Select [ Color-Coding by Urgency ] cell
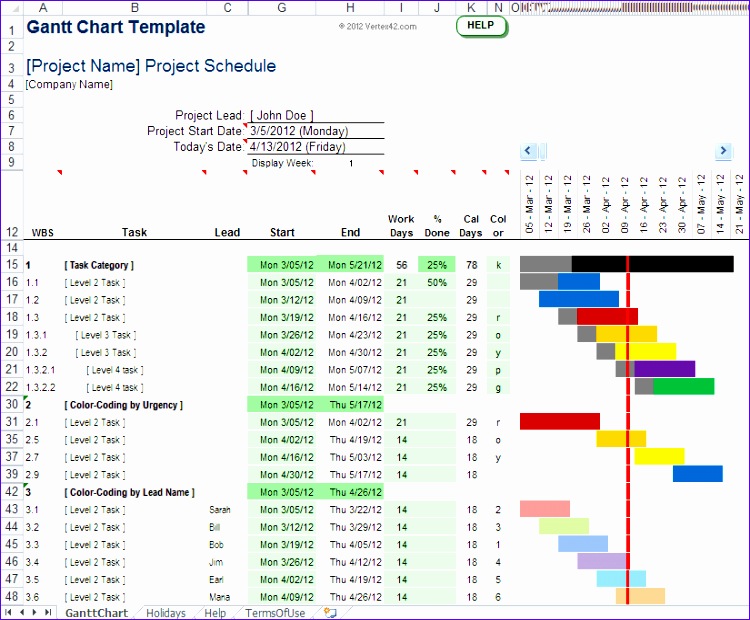The image size is (750, 620). pos(123,405)
